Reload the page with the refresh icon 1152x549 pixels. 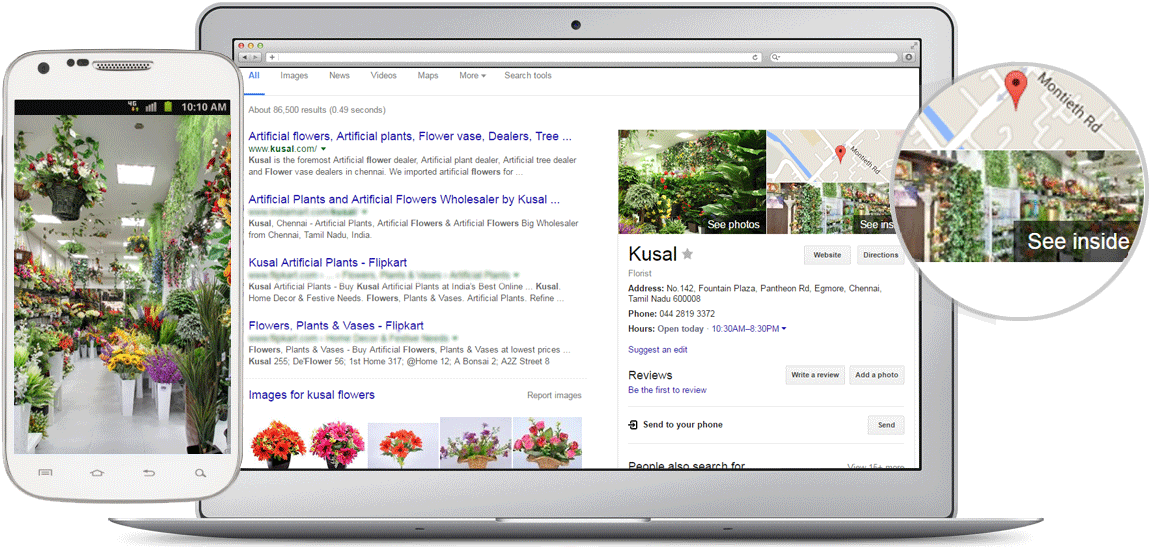[755, 57]
